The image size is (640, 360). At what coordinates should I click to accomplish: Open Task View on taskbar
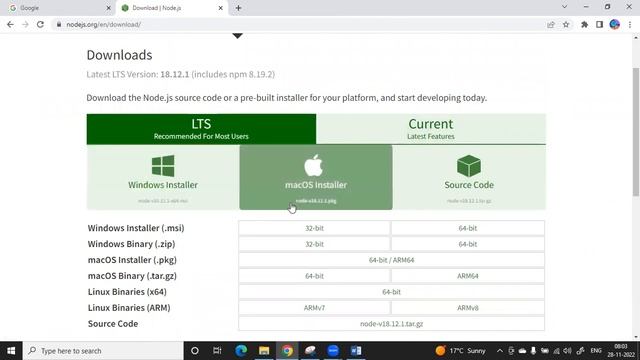coord(217,351)
